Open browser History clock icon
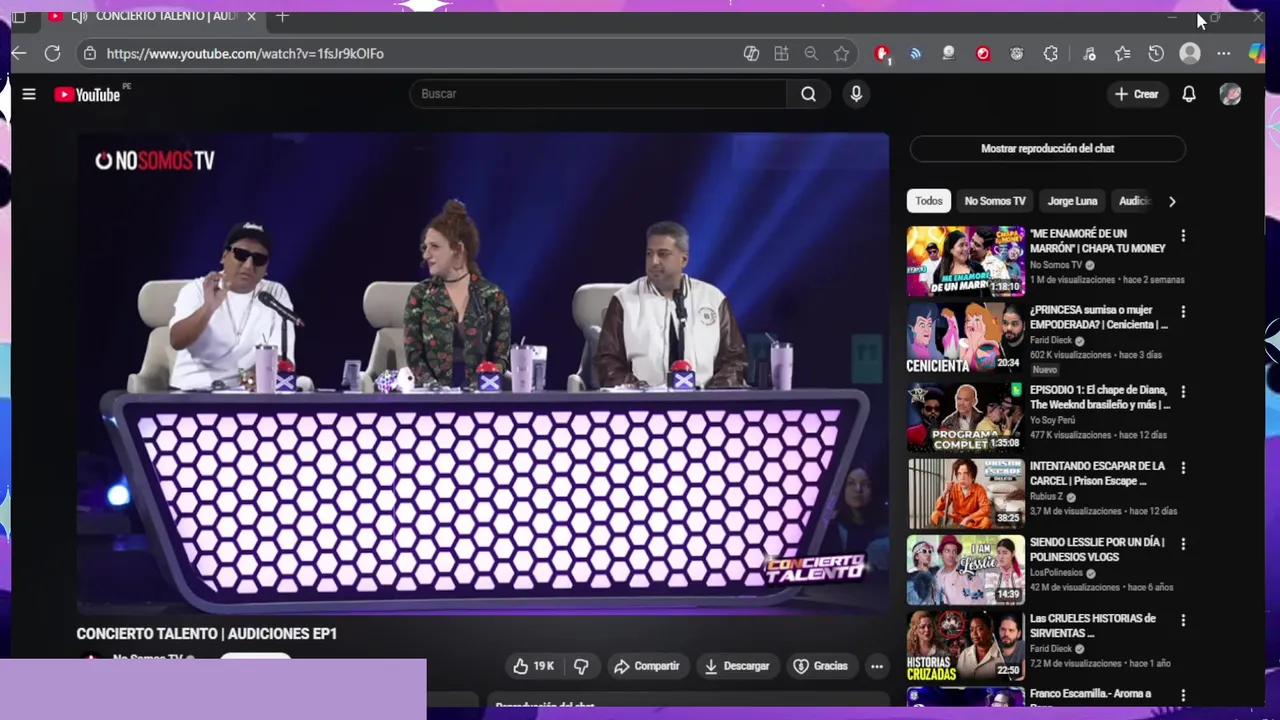1280x720 pixels. click(x=1156, y=54)
